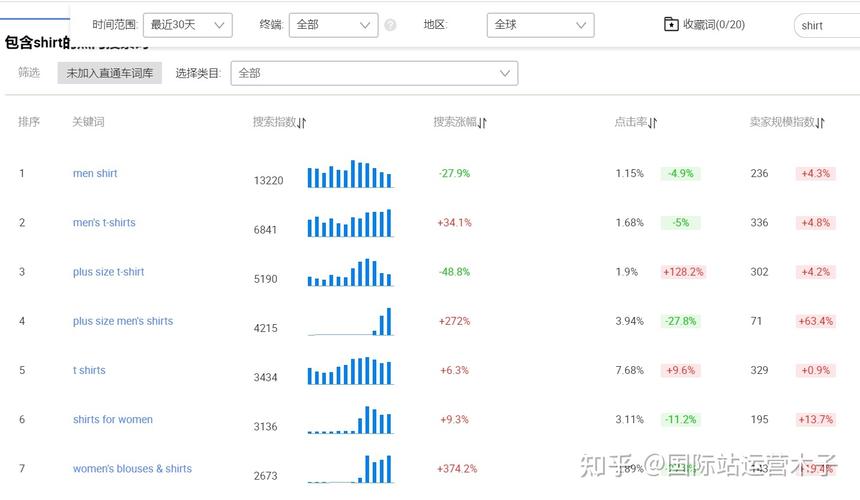Image resolution: width=860 pixels, height=500 pixels.
Task: Open keyword men shirt
Action: [95, 173]
